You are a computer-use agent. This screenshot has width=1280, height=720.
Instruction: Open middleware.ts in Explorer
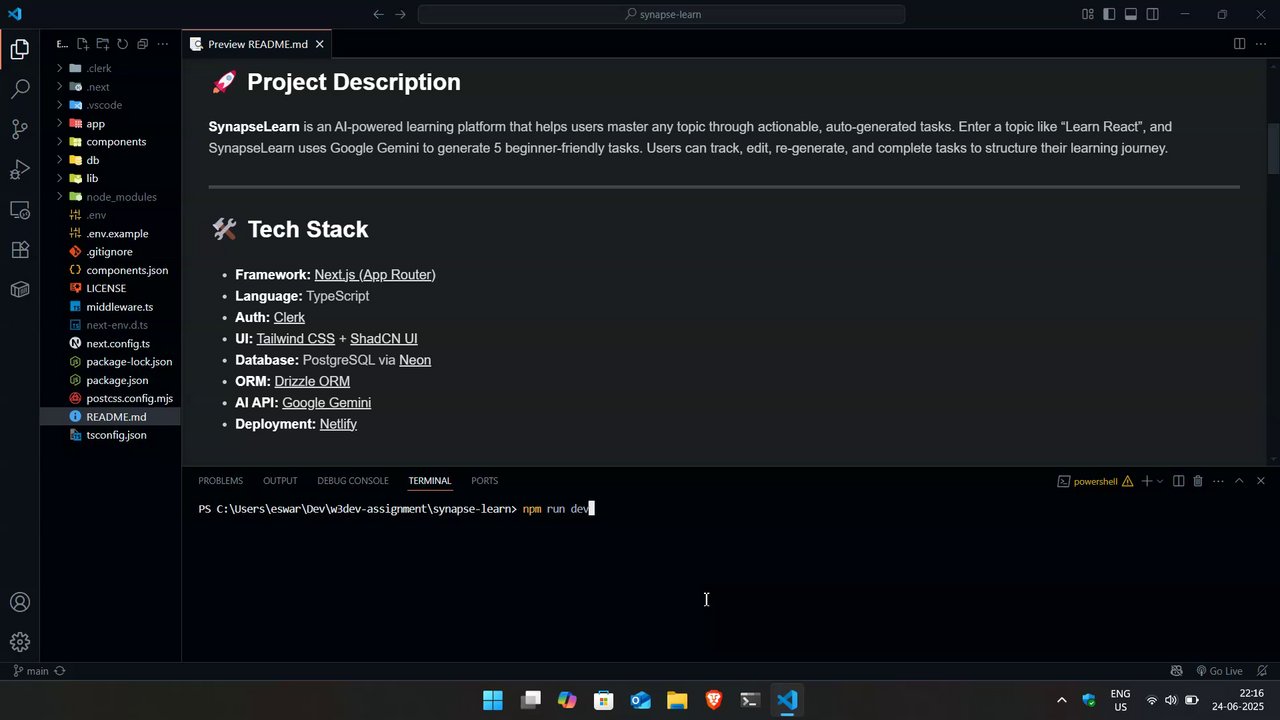119,307
